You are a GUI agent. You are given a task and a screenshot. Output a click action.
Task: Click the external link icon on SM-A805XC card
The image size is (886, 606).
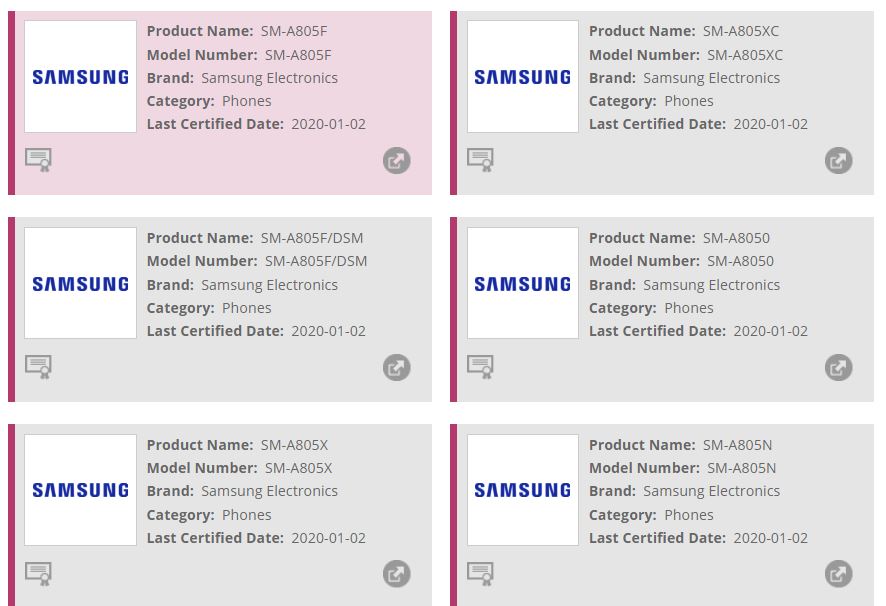point(838,160)
